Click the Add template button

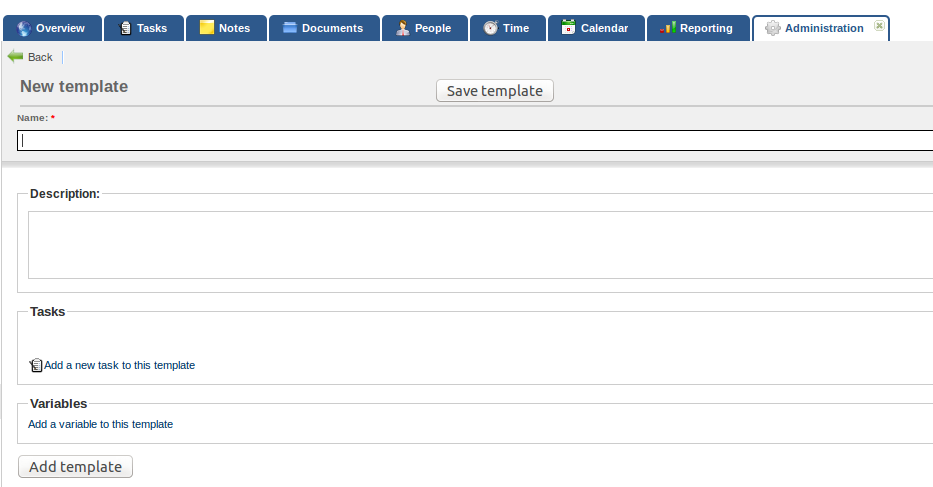76,467
